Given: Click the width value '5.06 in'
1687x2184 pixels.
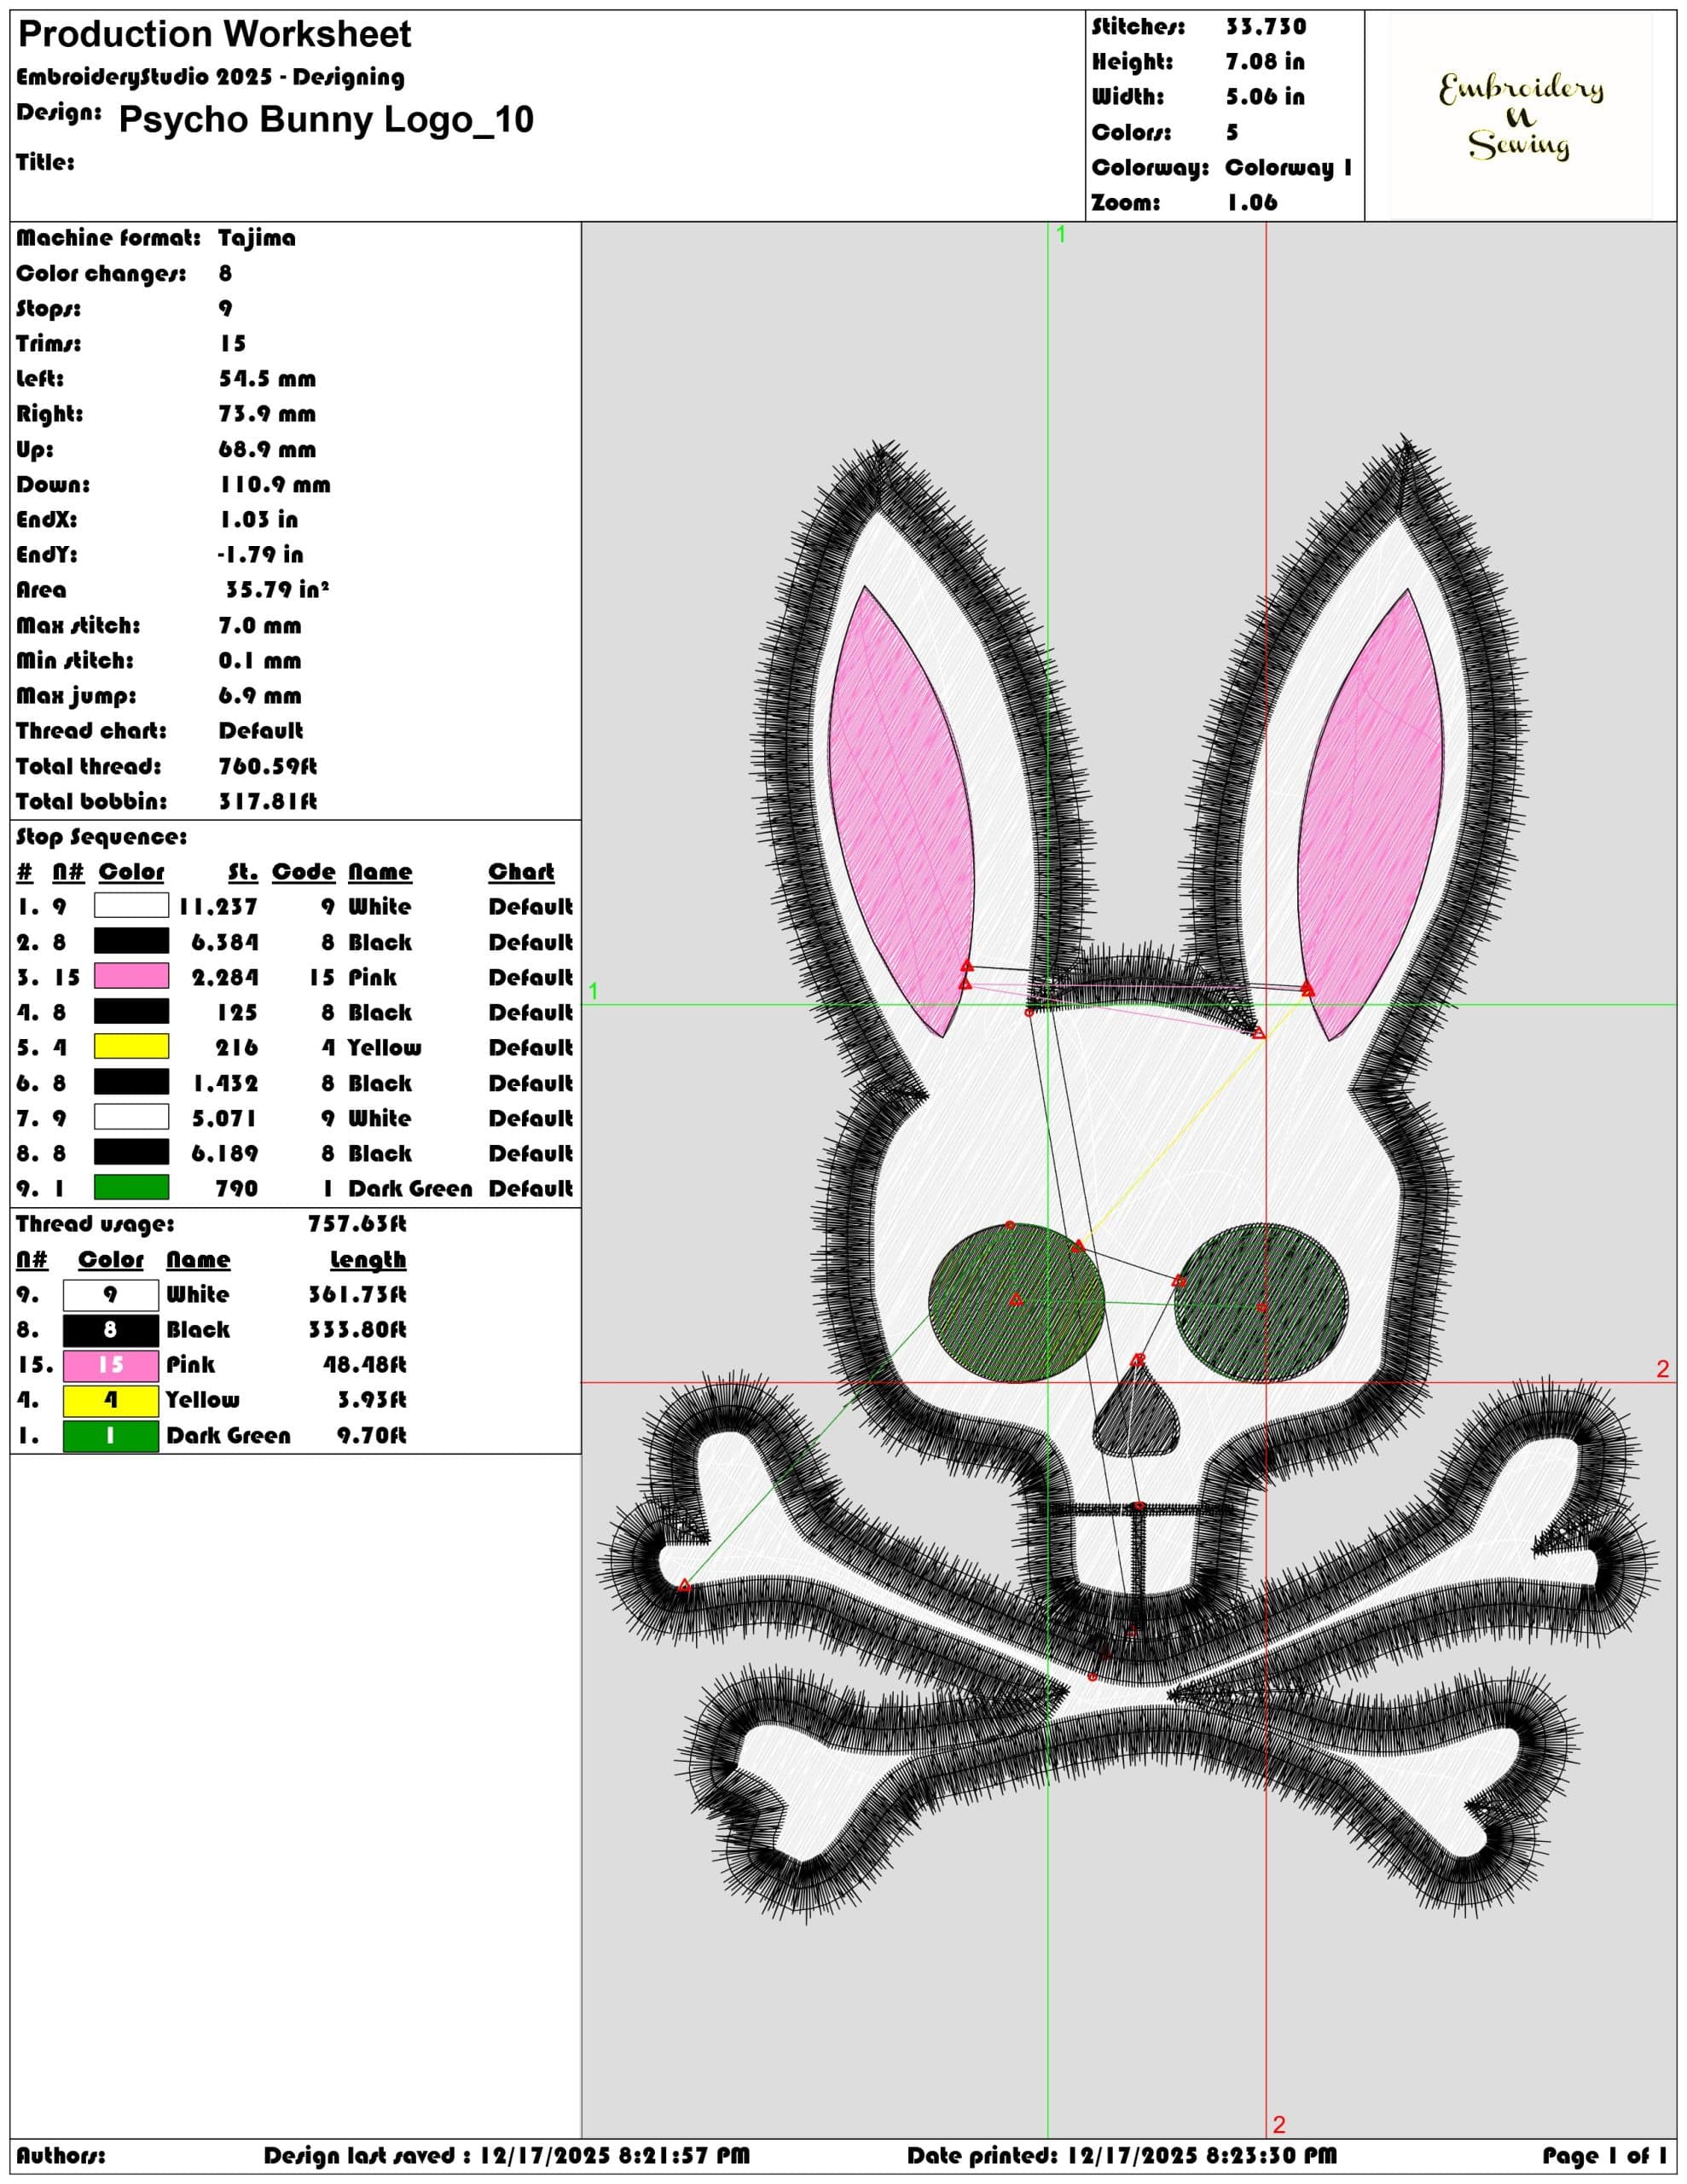Looking at the screenshot, I should 1265,97.
